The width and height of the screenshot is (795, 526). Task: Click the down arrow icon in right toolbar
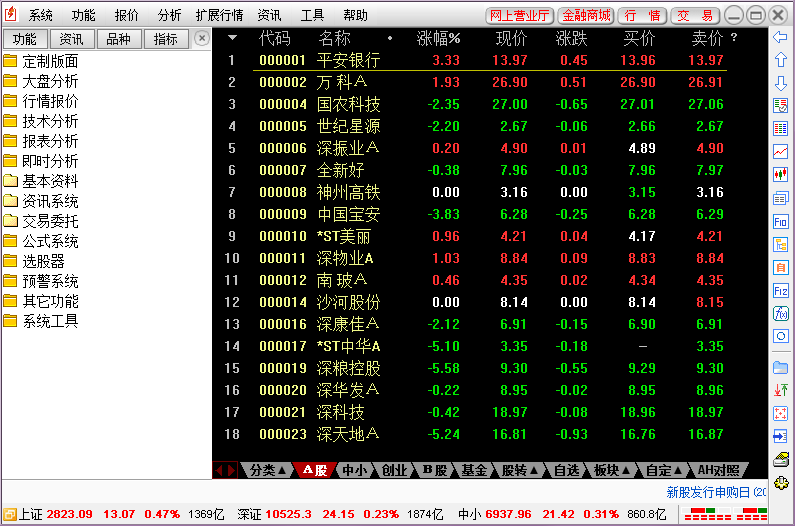[781, 83]
